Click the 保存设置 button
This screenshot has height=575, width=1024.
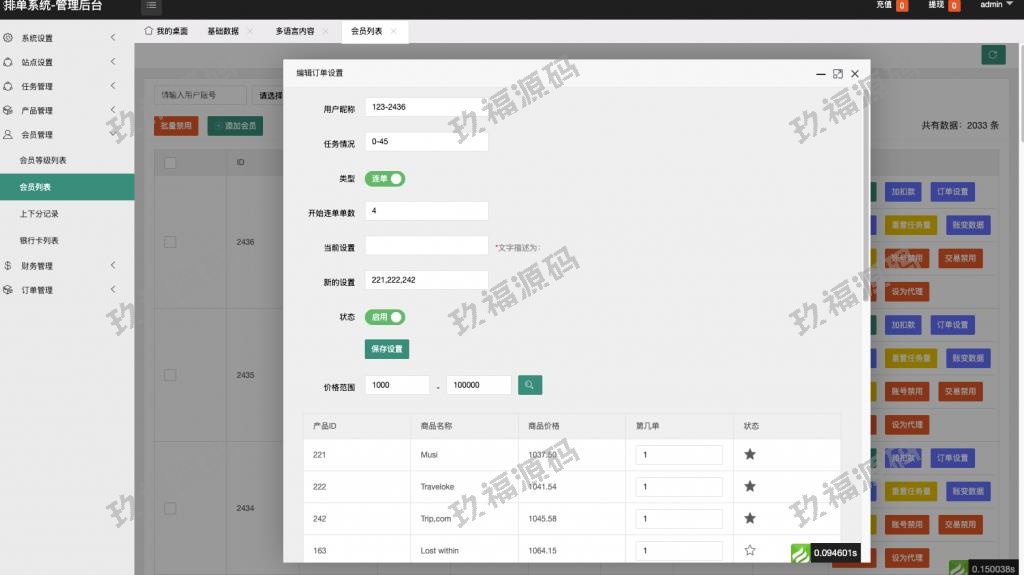click(387, 349)
